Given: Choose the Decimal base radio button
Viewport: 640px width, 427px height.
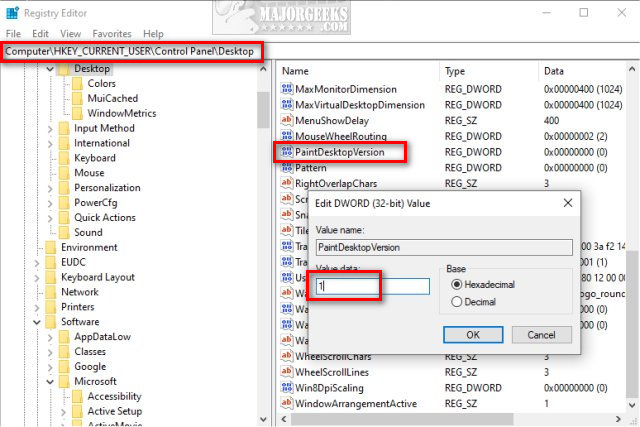Looking at the screenshot, I should click(x=459, y=301).
